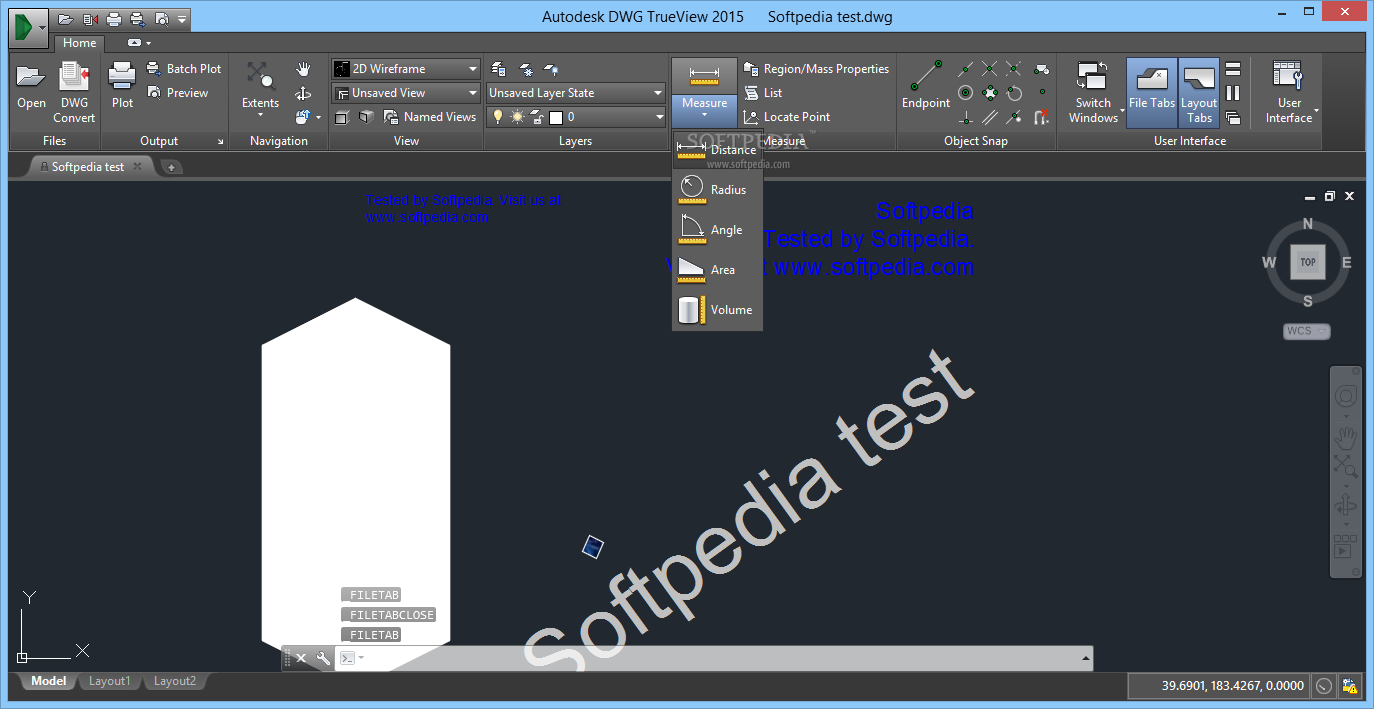Click the layer 0 white color swatch

click(x=557, y=117)
